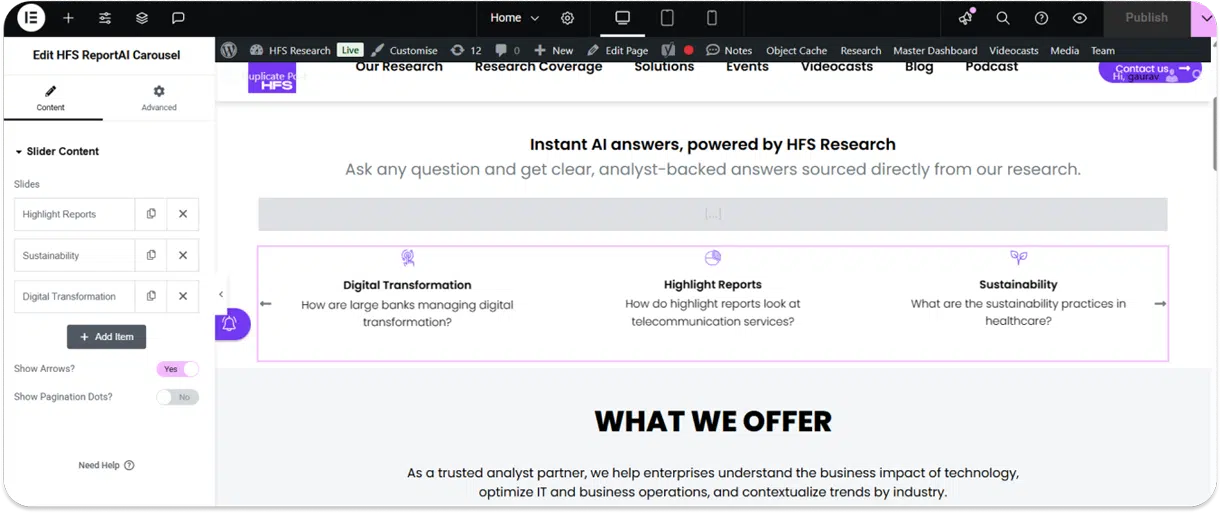Click the Add Item button
Screen dimensions: 1220x513
(x=107, y=337)
